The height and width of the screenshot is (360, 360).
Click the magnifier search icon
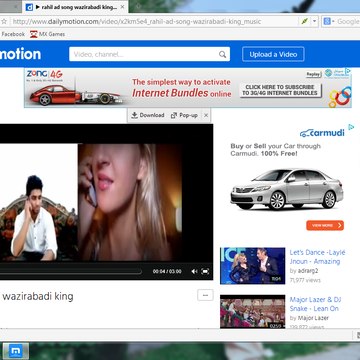(222, 54)
